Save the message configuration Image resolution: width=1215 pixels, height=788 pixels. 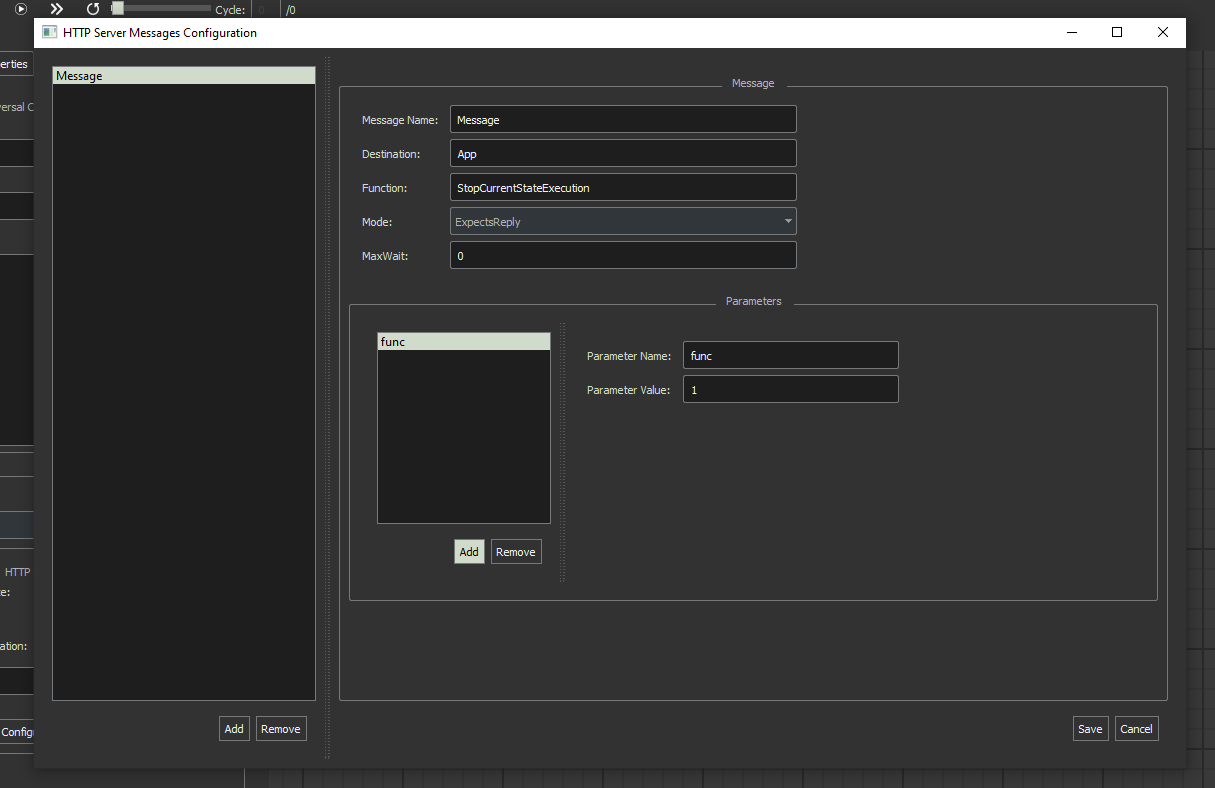pyautogui.click(x=1090, y=728)
